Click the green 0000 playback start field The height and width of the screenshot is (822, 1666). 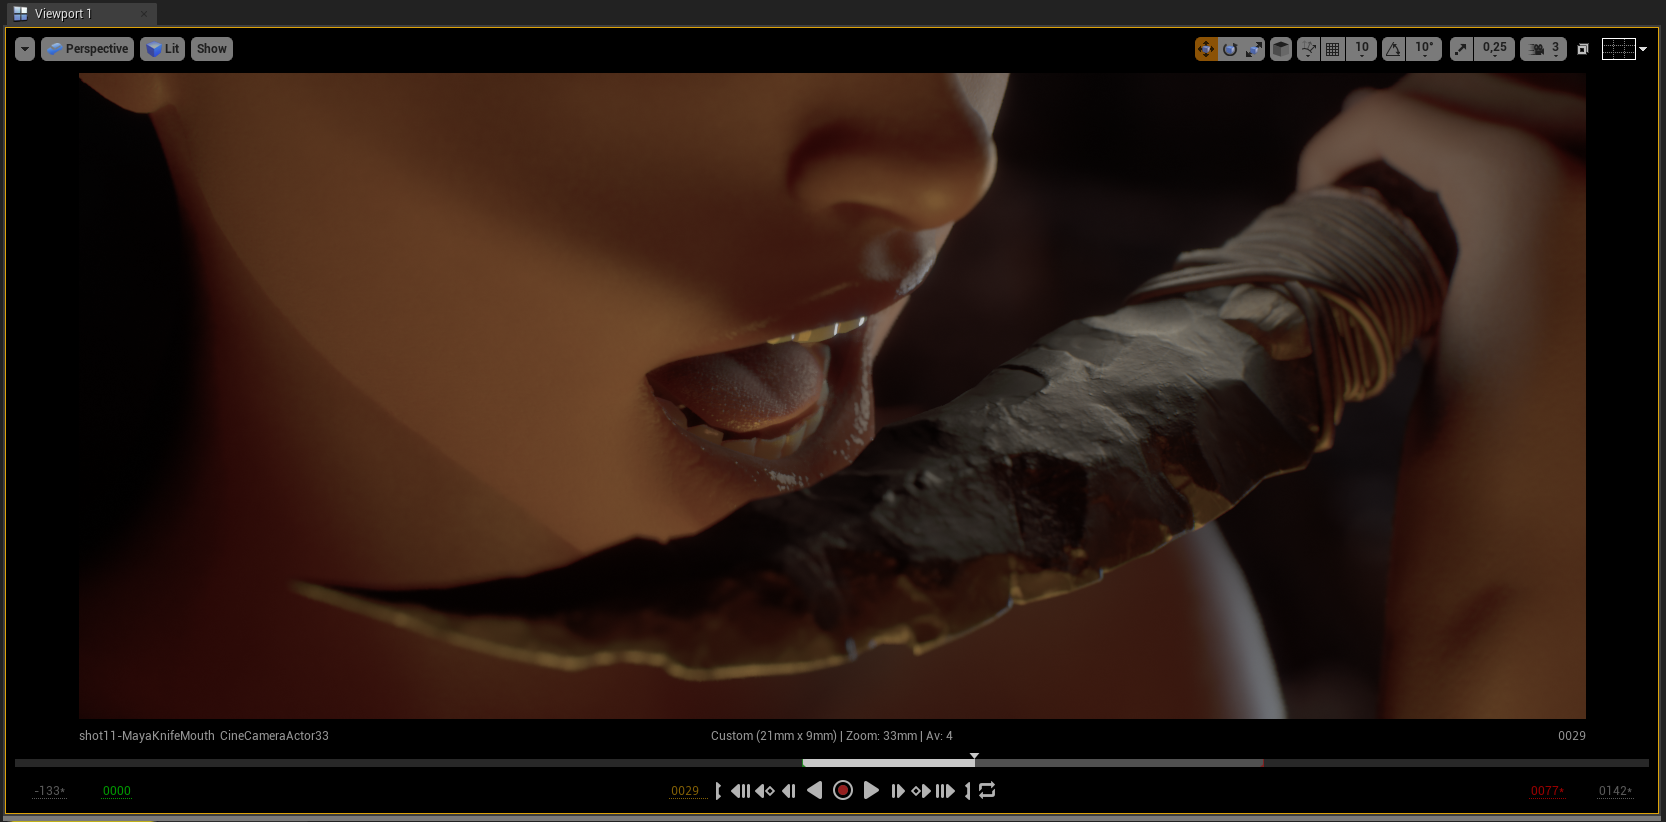[x=117, y=791]
